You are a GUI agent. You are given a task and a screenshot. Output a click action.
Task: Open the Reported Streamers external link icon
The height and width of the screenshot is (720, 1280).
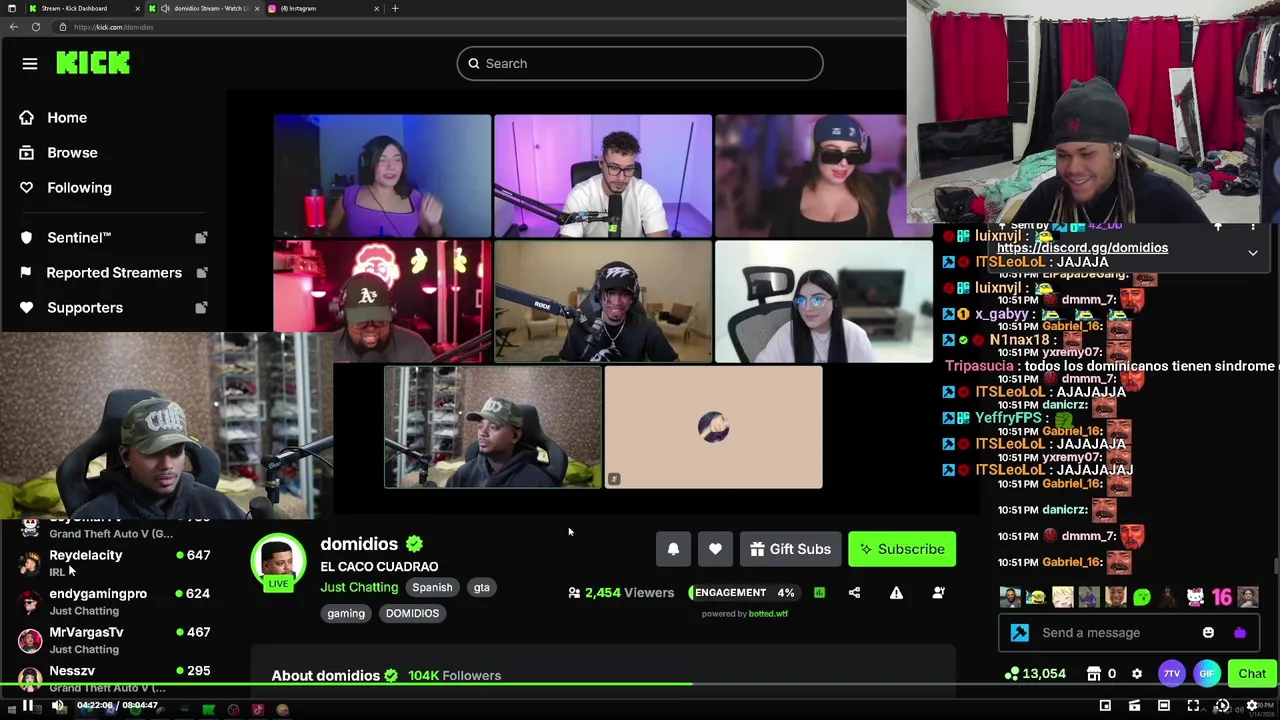pos(201,273)
